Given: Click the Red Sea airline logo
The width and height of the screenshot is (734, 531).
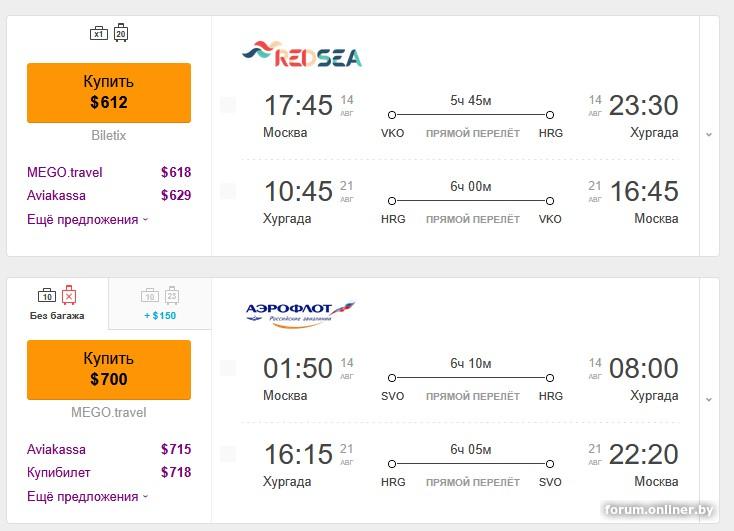Looking at the screenshot, I should [x=302, y=54].
